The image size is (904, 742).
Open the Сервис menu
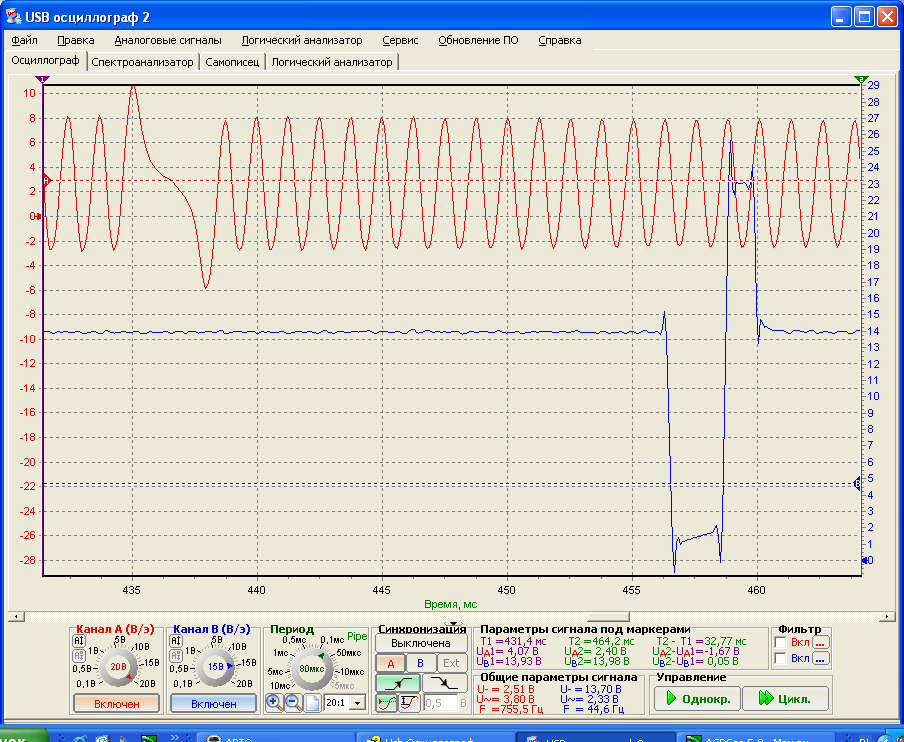point(400,40)
